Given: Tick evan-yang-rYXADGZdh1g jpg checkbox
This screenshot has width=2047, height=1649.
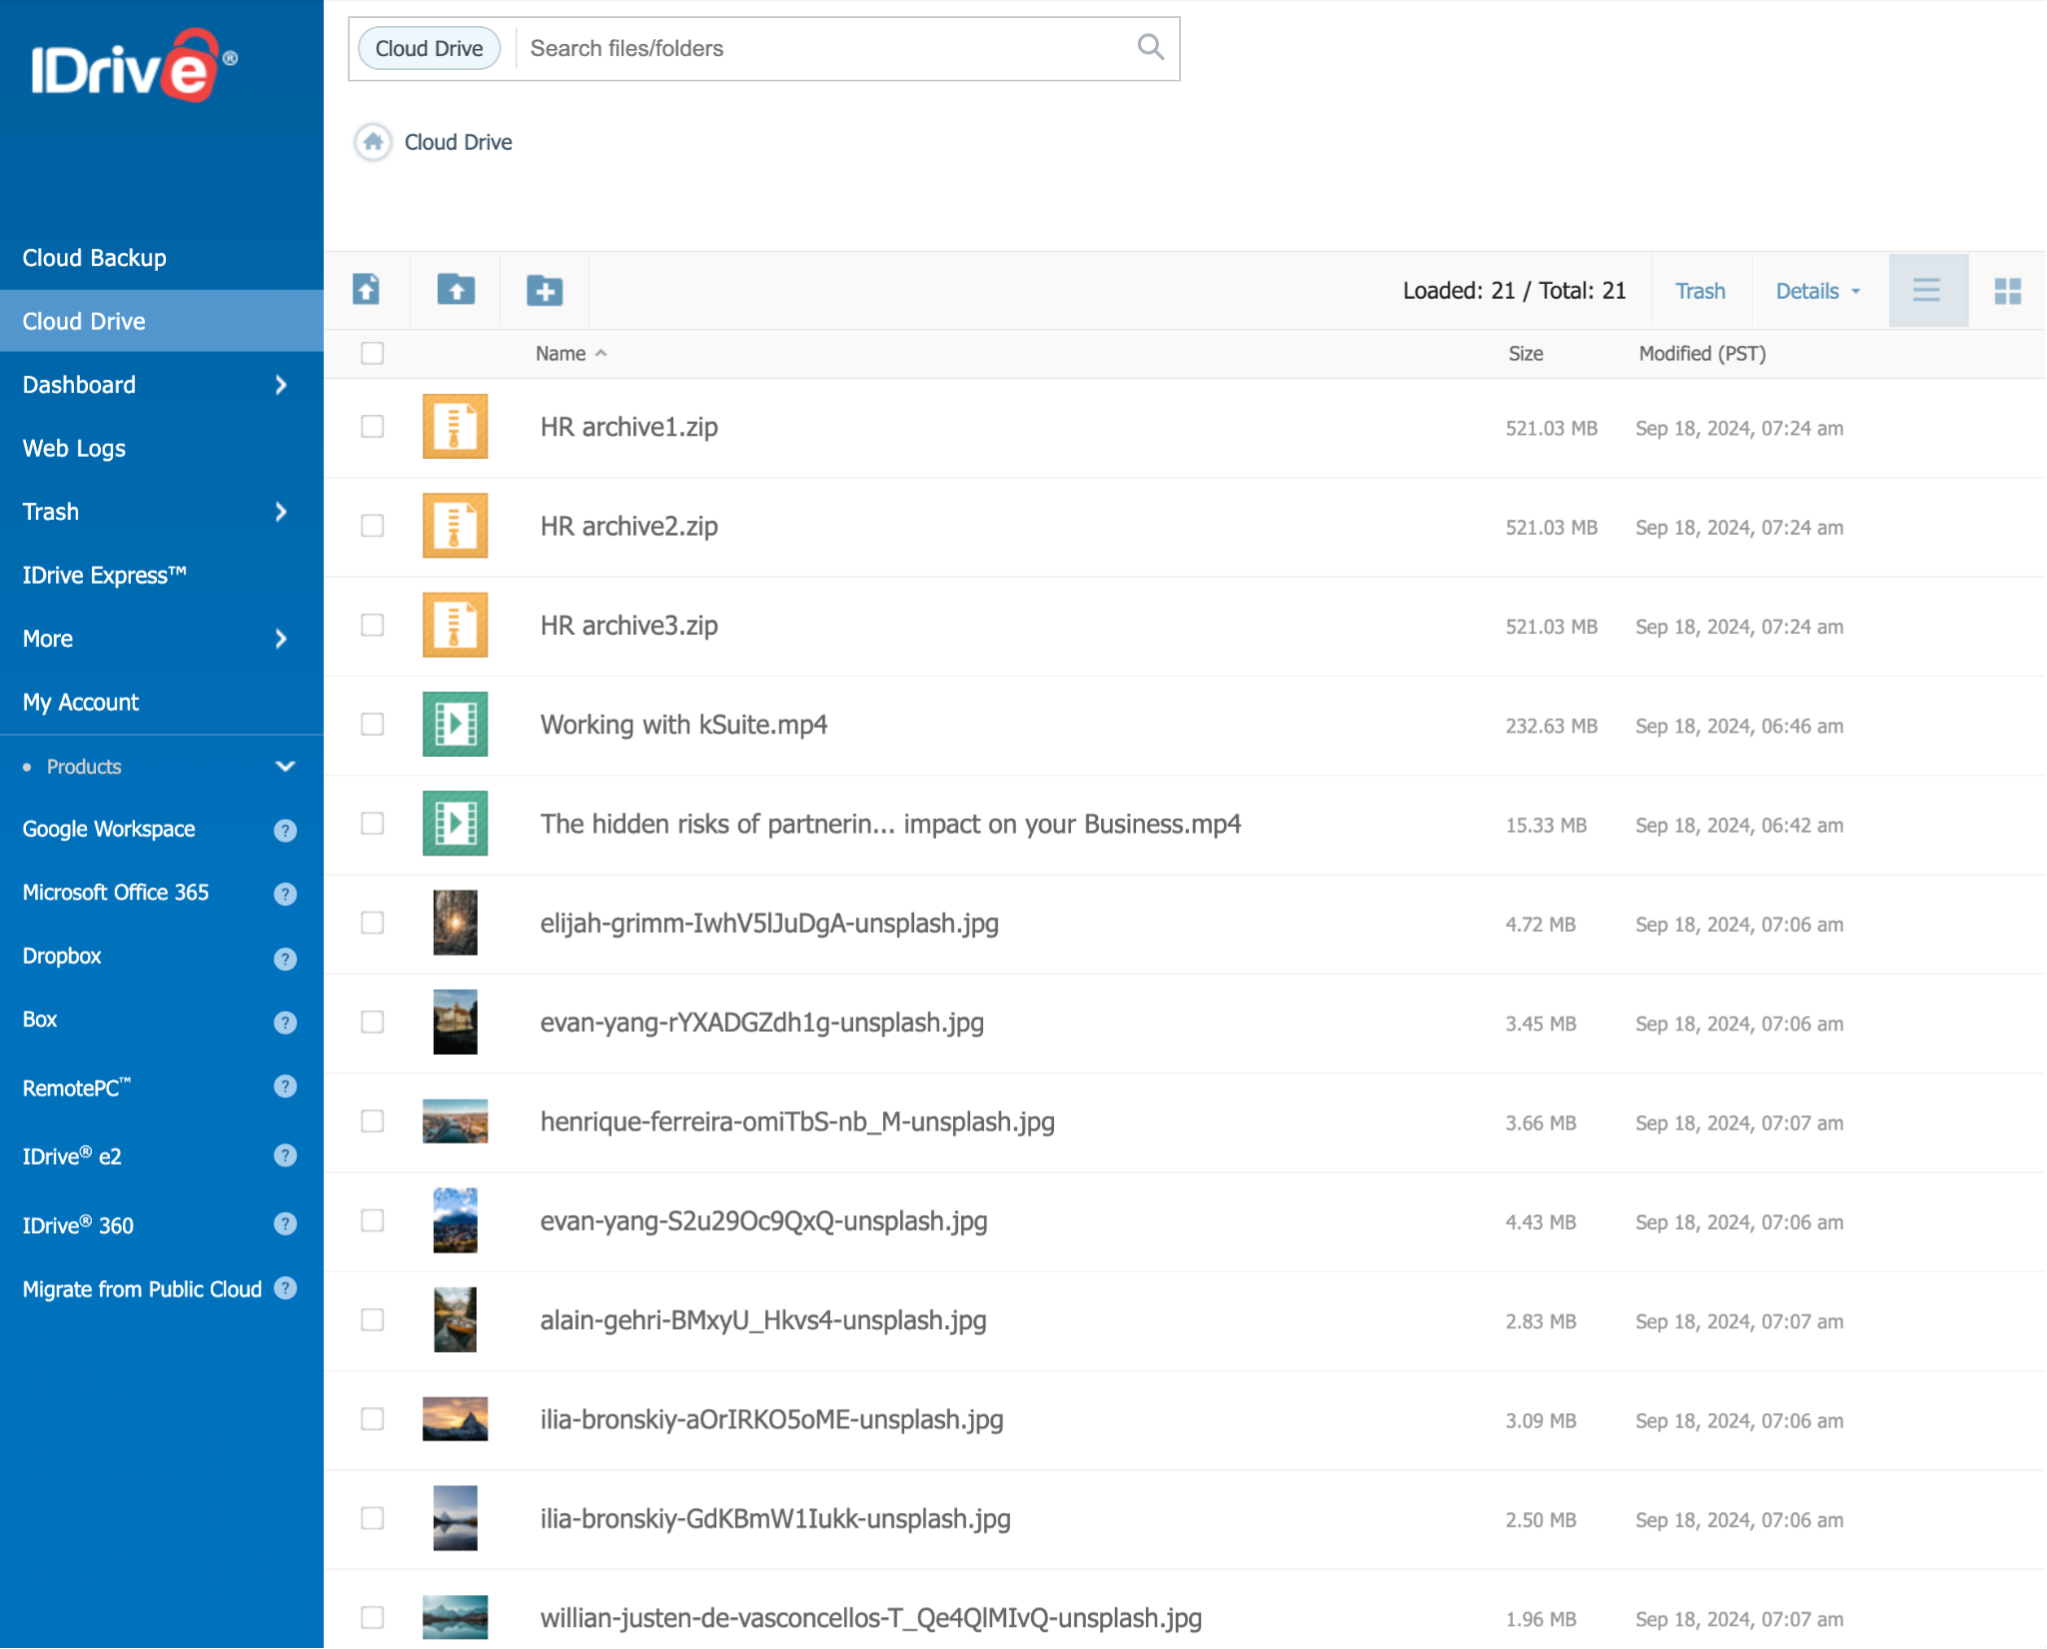Looking at the screenshot, I should coord(372,1022).
